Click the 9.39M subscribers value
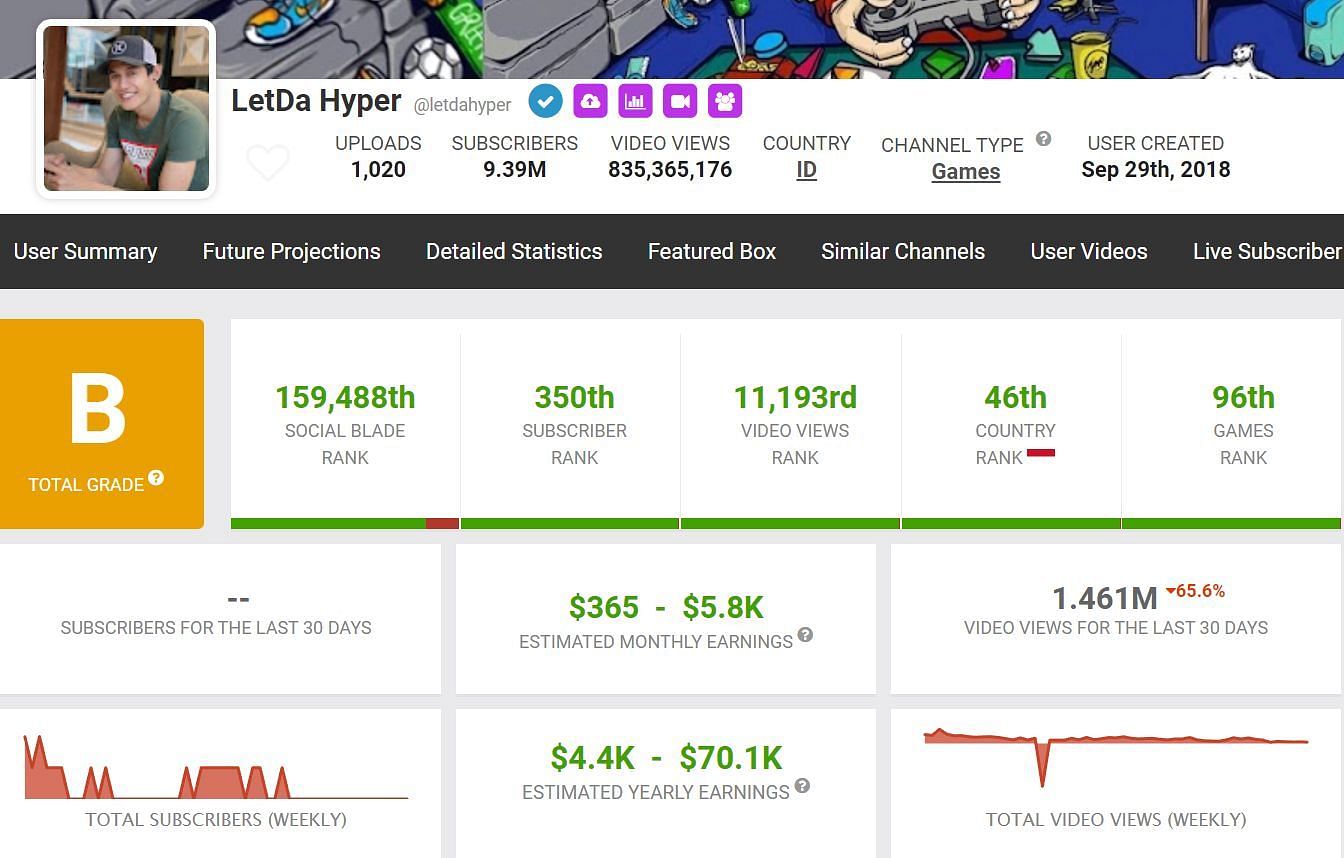Image resolution: width=1344 pixels, height=858 pixels. [515, 169]
